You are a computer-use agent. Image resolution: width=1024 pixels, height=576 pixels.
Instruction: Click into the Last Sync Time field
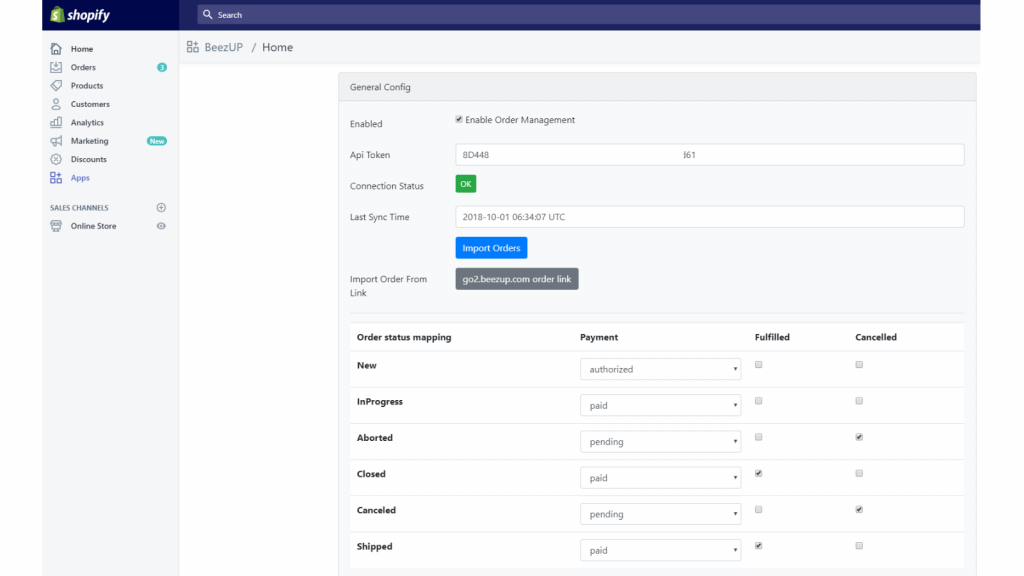[x=710, y=217]
